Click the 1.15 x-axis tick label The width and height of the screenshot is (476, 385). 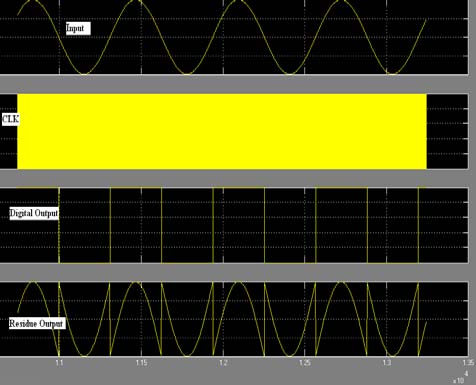click(141, 363)
